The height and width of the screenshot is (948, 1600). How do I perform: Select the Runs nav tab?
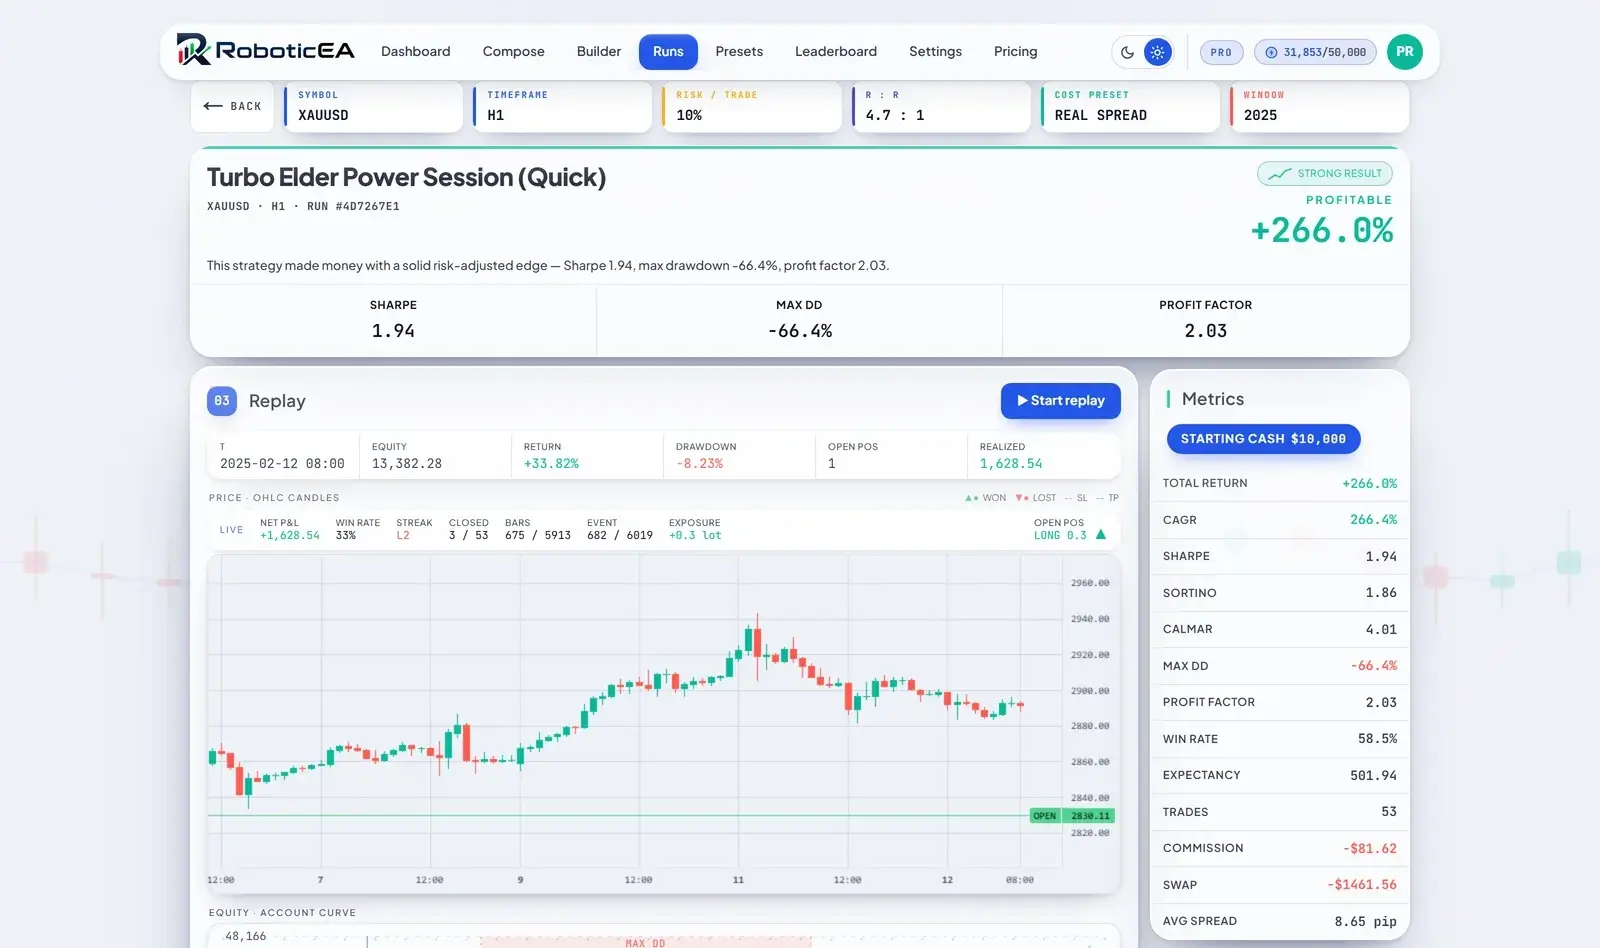668,51
